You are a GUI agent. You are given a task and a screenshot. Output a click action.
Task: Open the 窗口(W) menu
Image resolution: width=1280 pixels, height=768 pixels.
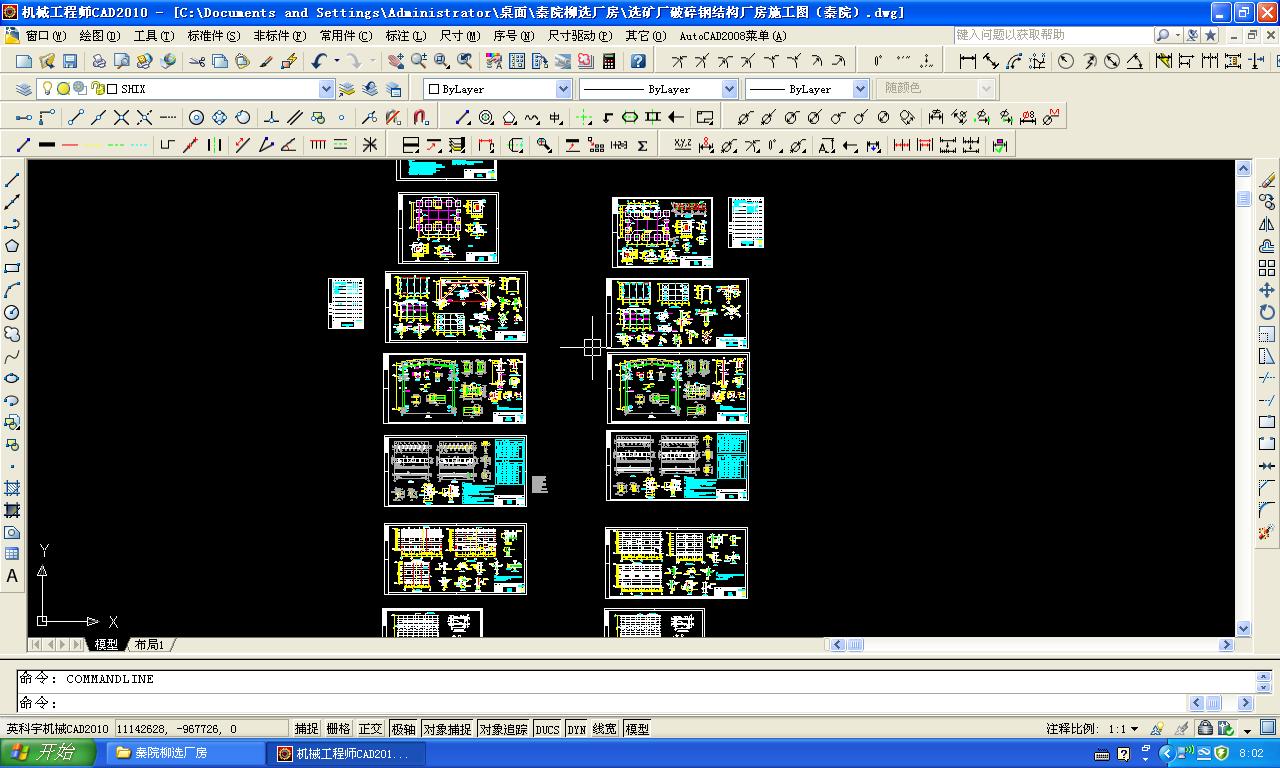(46, 35)
